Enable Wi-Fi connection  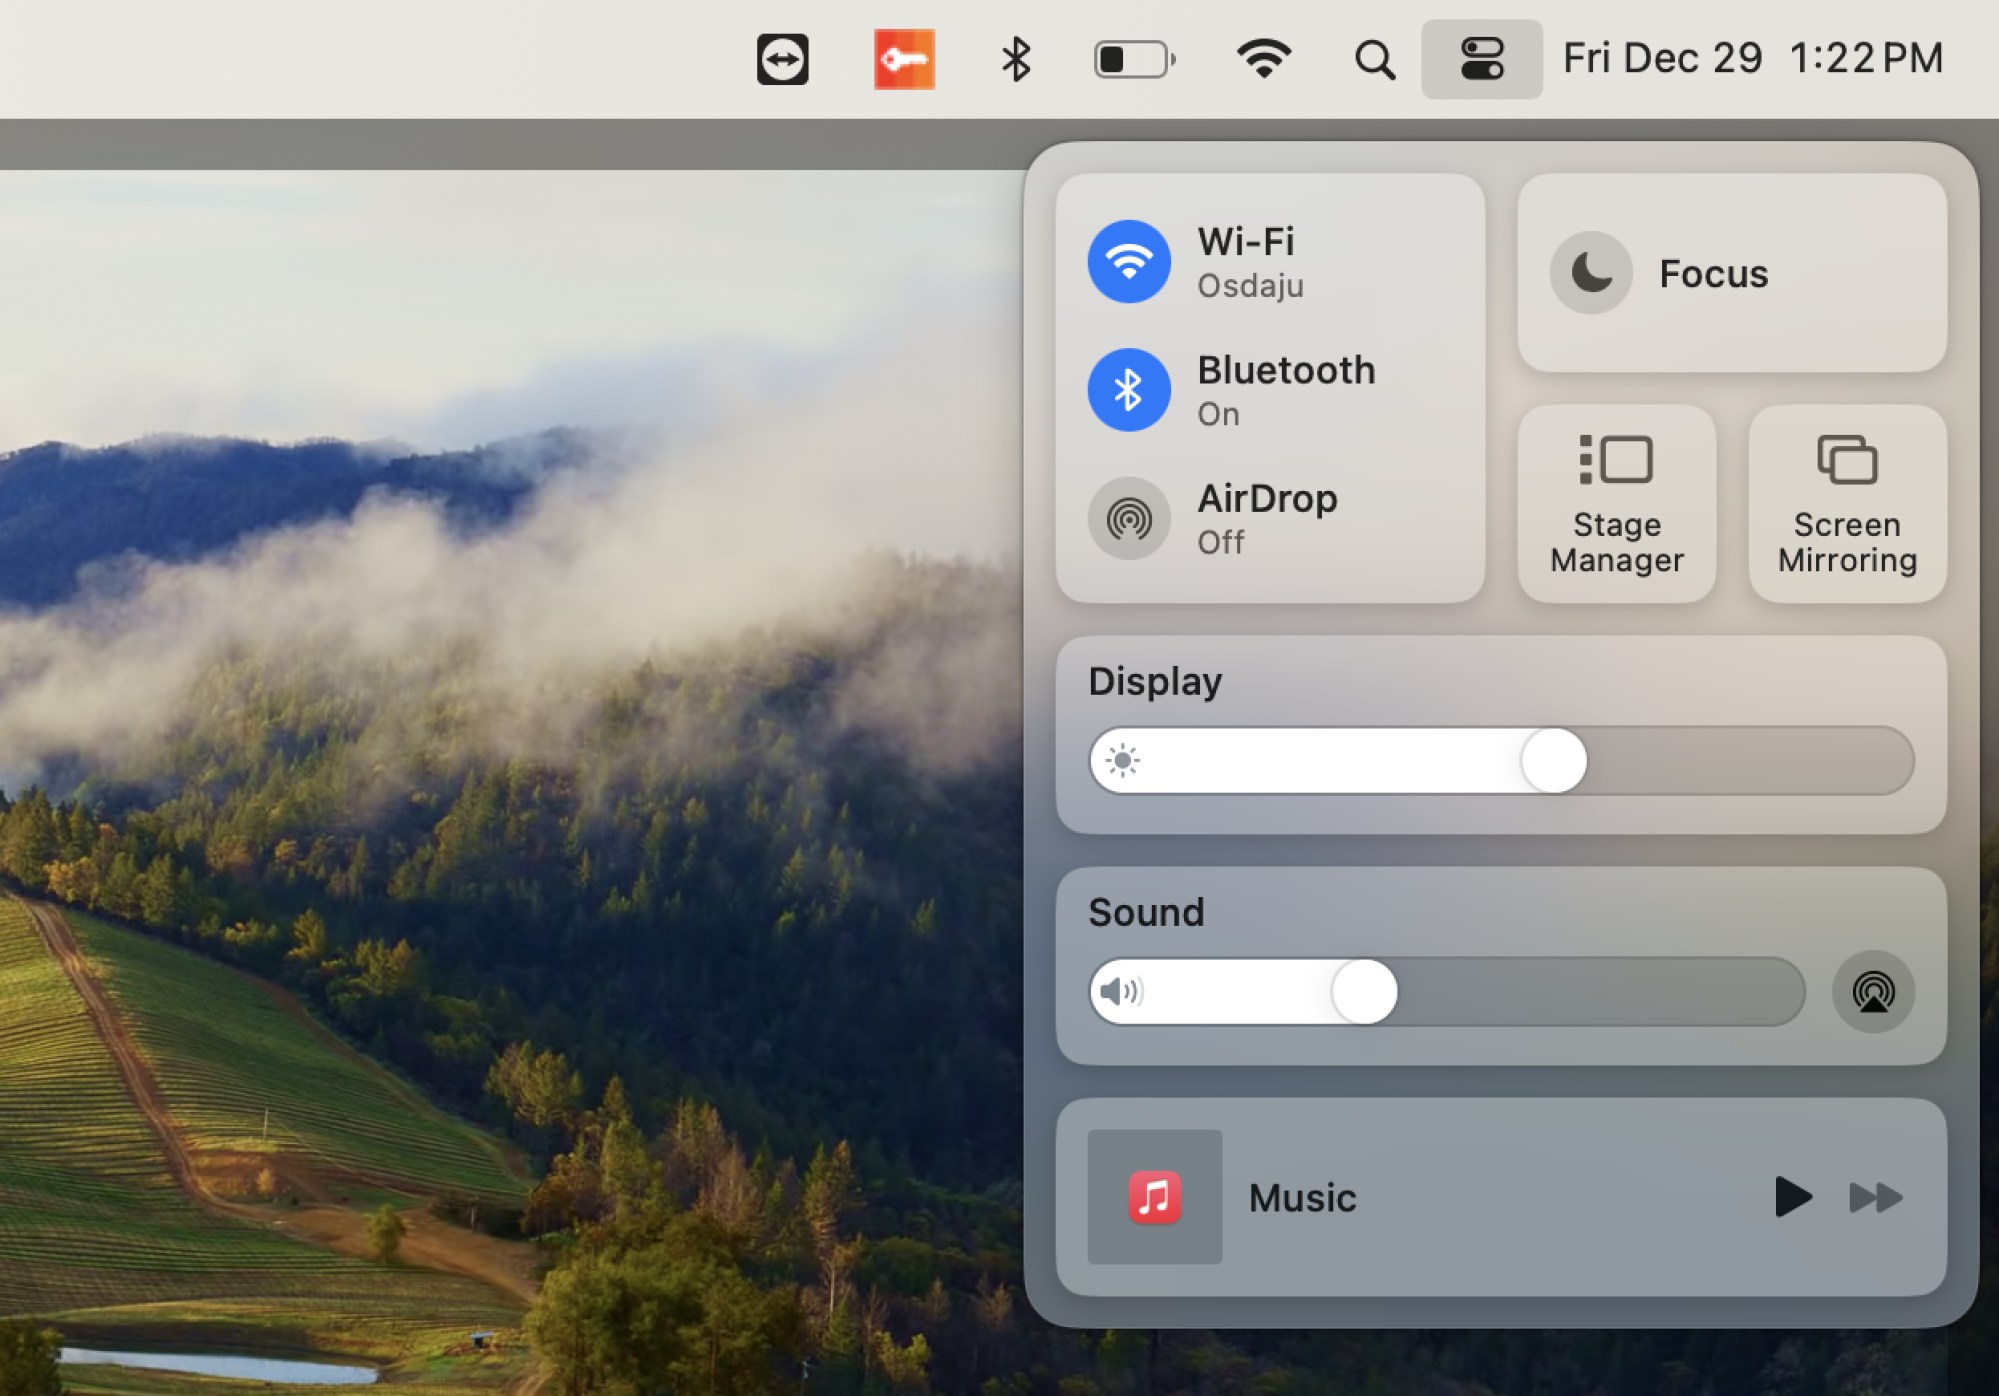[x=1130, y=260]
